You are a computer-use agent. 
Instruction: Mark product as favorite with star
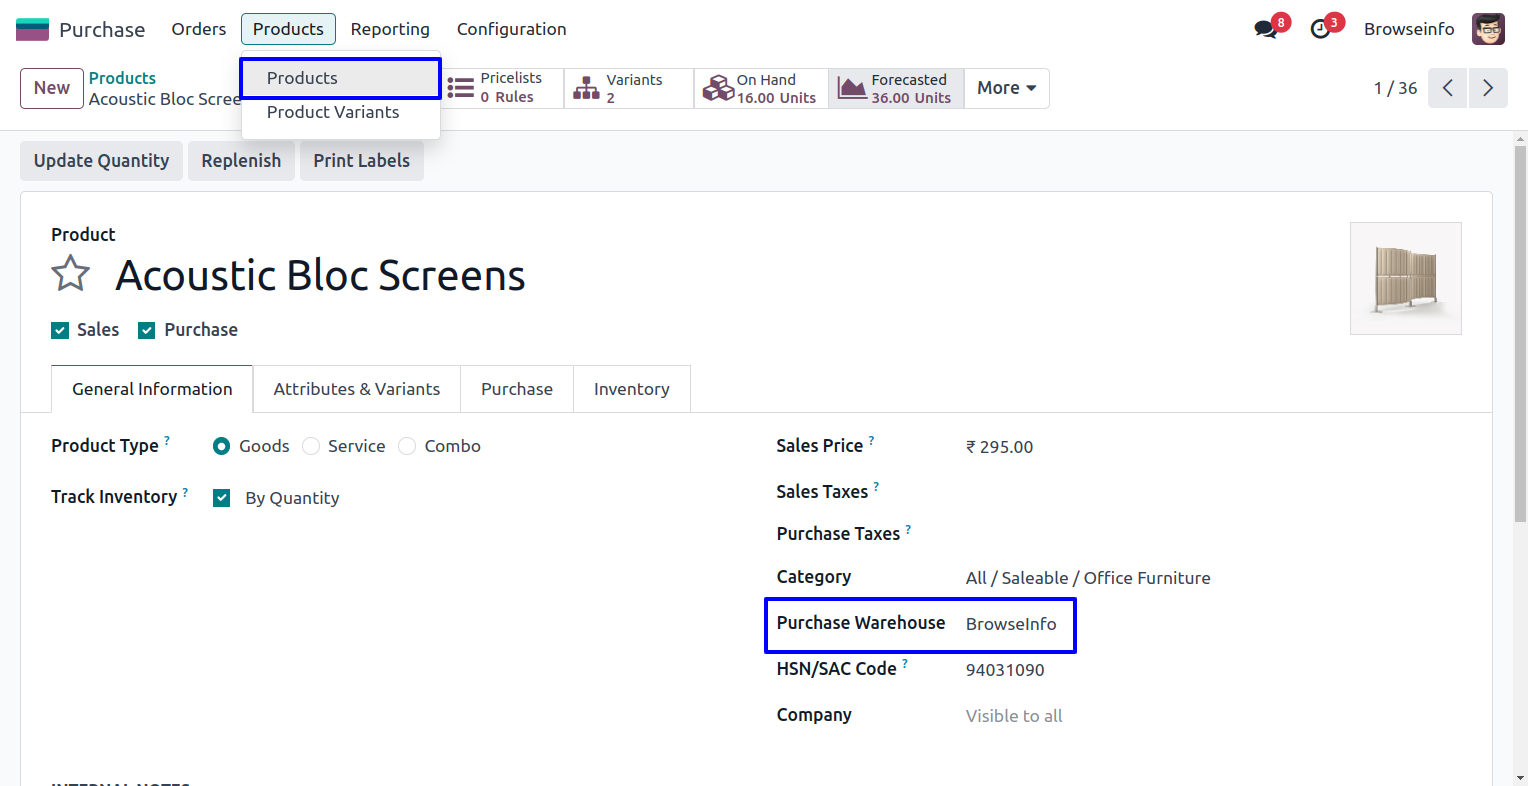tap(71, 274)
